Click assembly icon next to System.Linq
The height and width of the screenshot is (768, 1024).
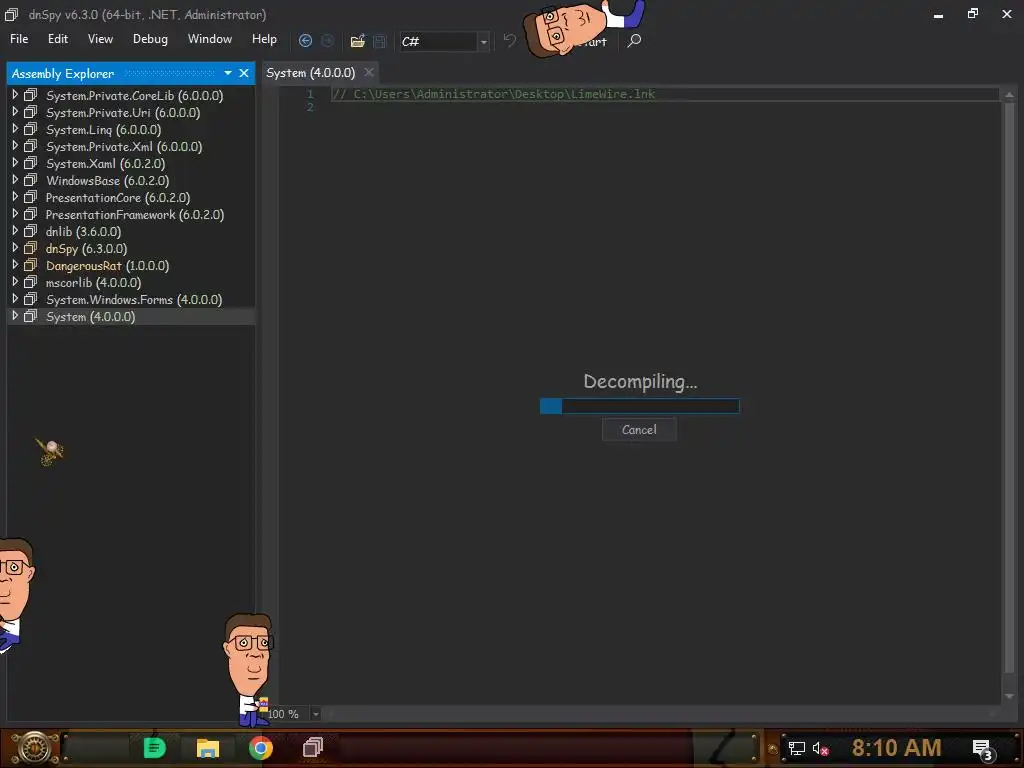pos(30,129)
